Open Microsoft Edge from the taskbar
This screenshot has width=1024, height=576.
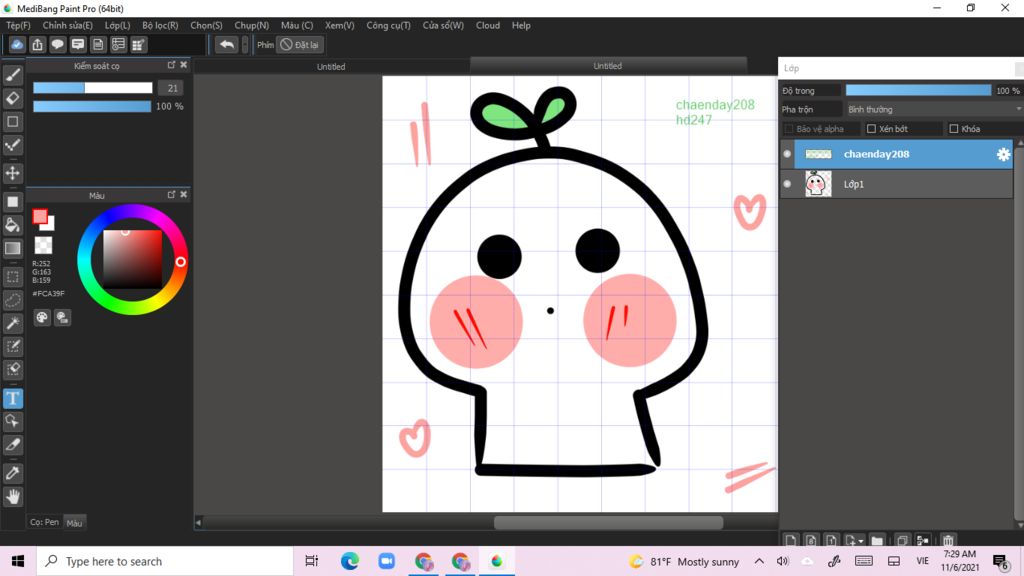[349, 561]
